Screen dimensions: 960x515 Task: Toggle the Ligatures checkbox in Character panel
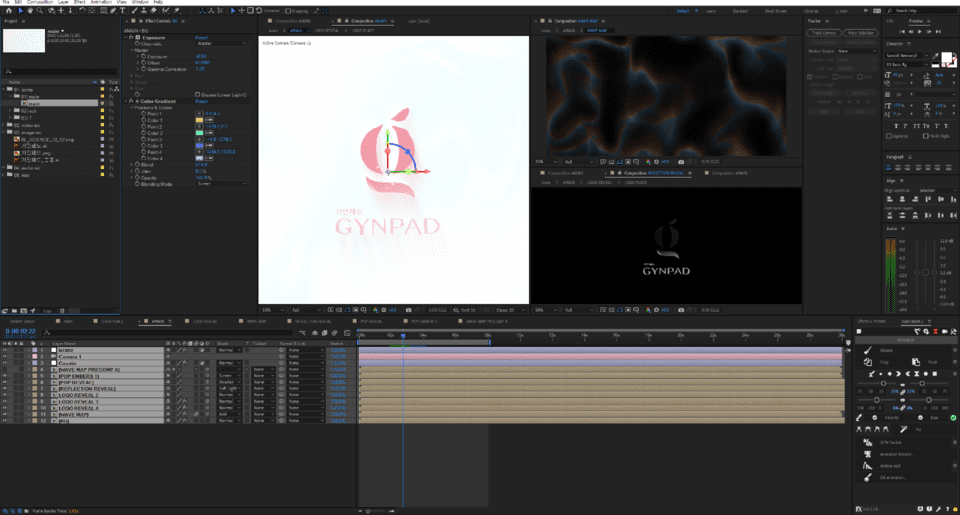[889, 136]
